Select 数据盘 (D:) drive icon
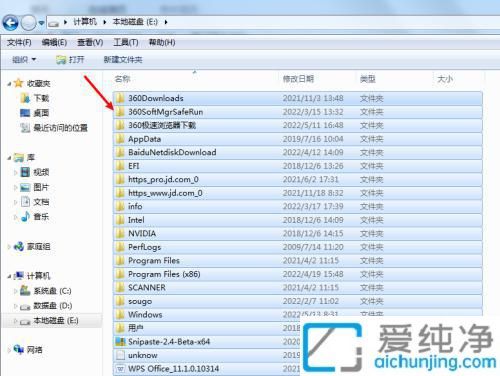Viewport: 500px width, 376px height. [x=25, y=306]
